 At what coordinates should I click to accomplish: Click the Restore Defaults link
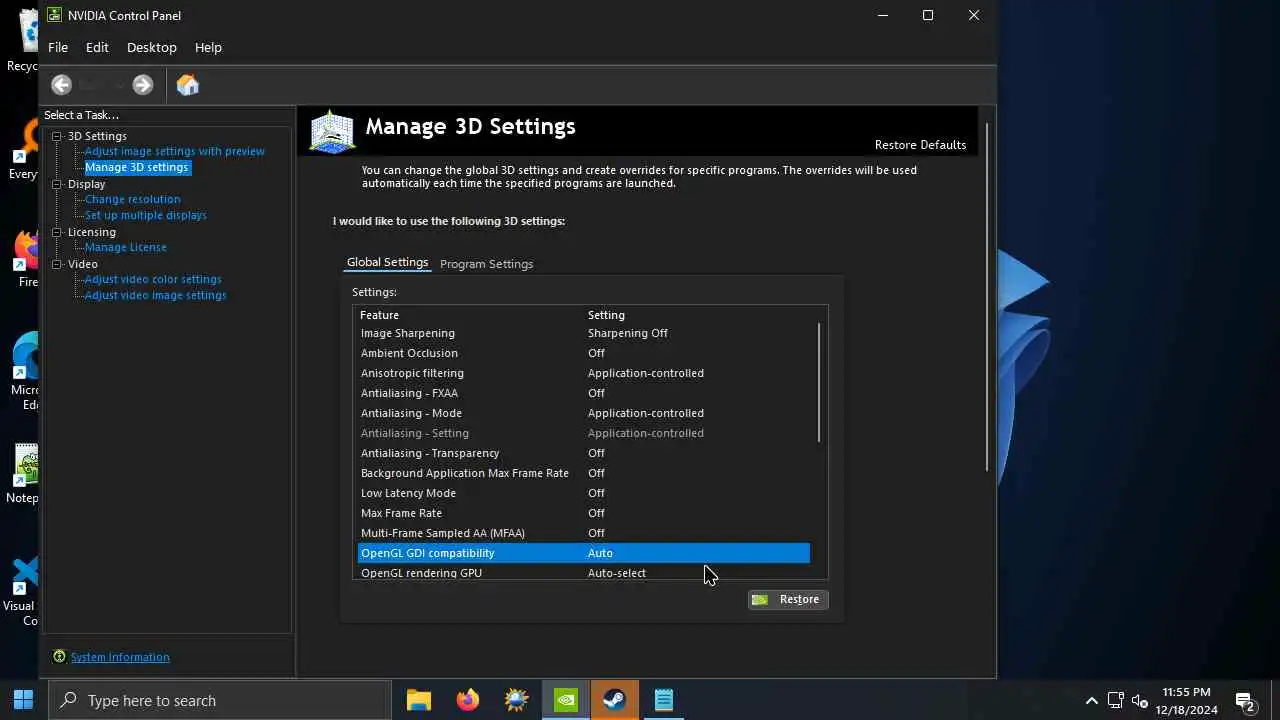920,145
